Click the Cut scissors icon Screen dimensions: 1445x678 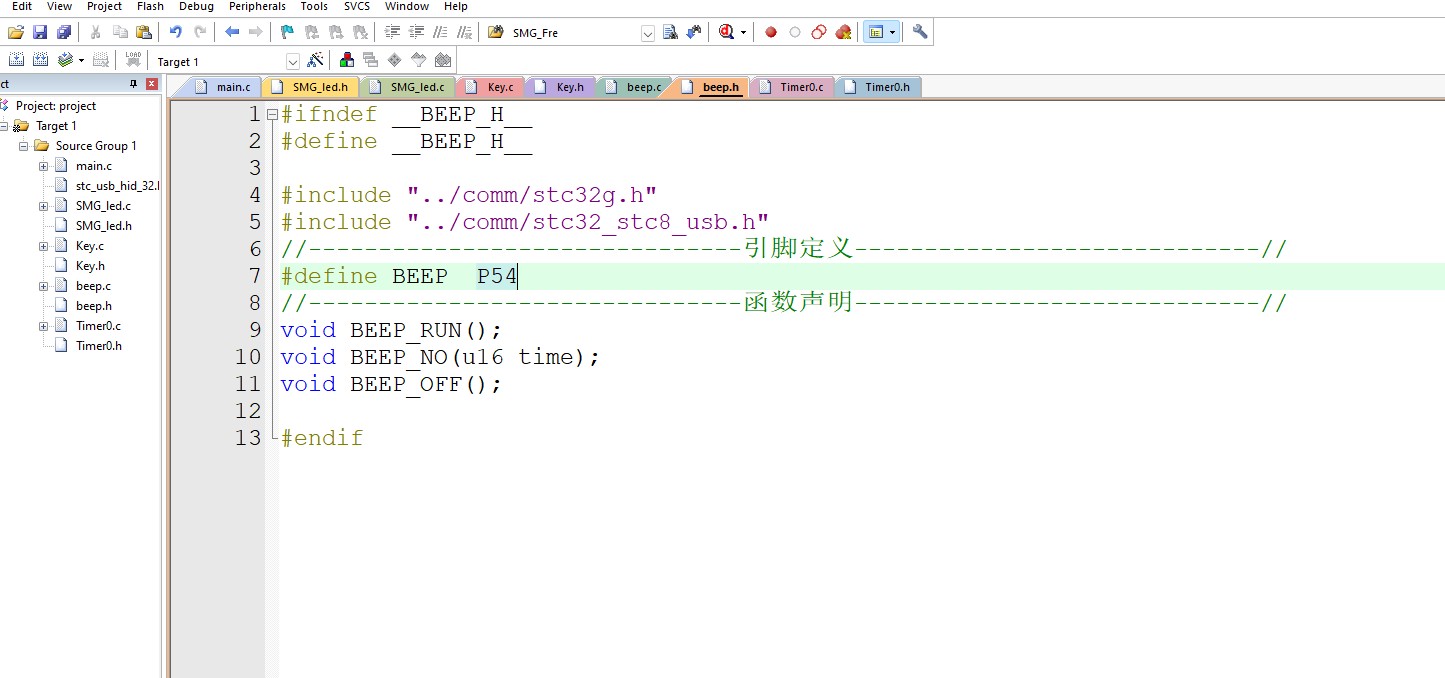(96, 32)
